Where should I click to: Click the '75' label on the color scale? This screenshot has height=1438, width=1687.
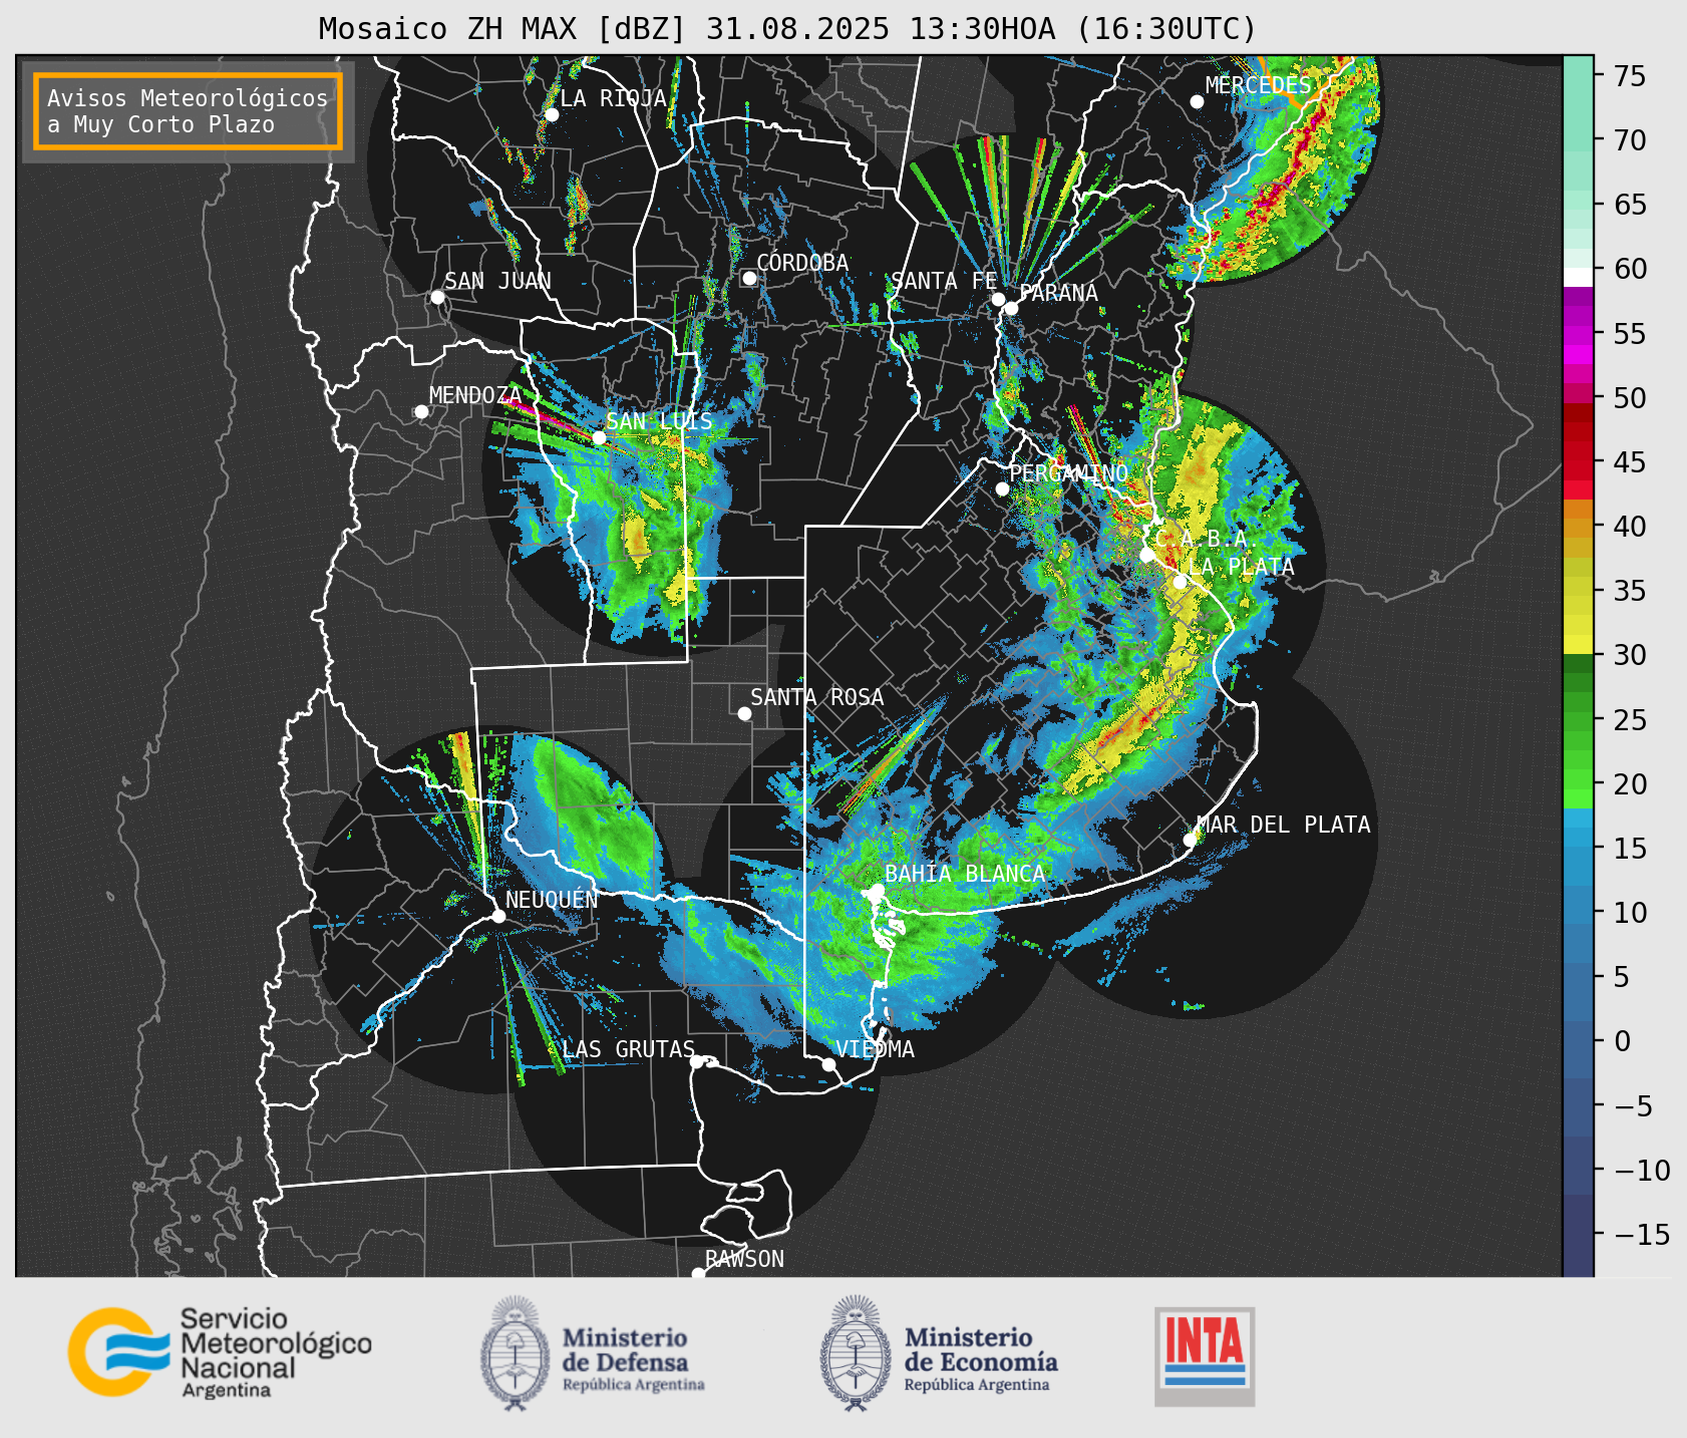point(1628,76)
